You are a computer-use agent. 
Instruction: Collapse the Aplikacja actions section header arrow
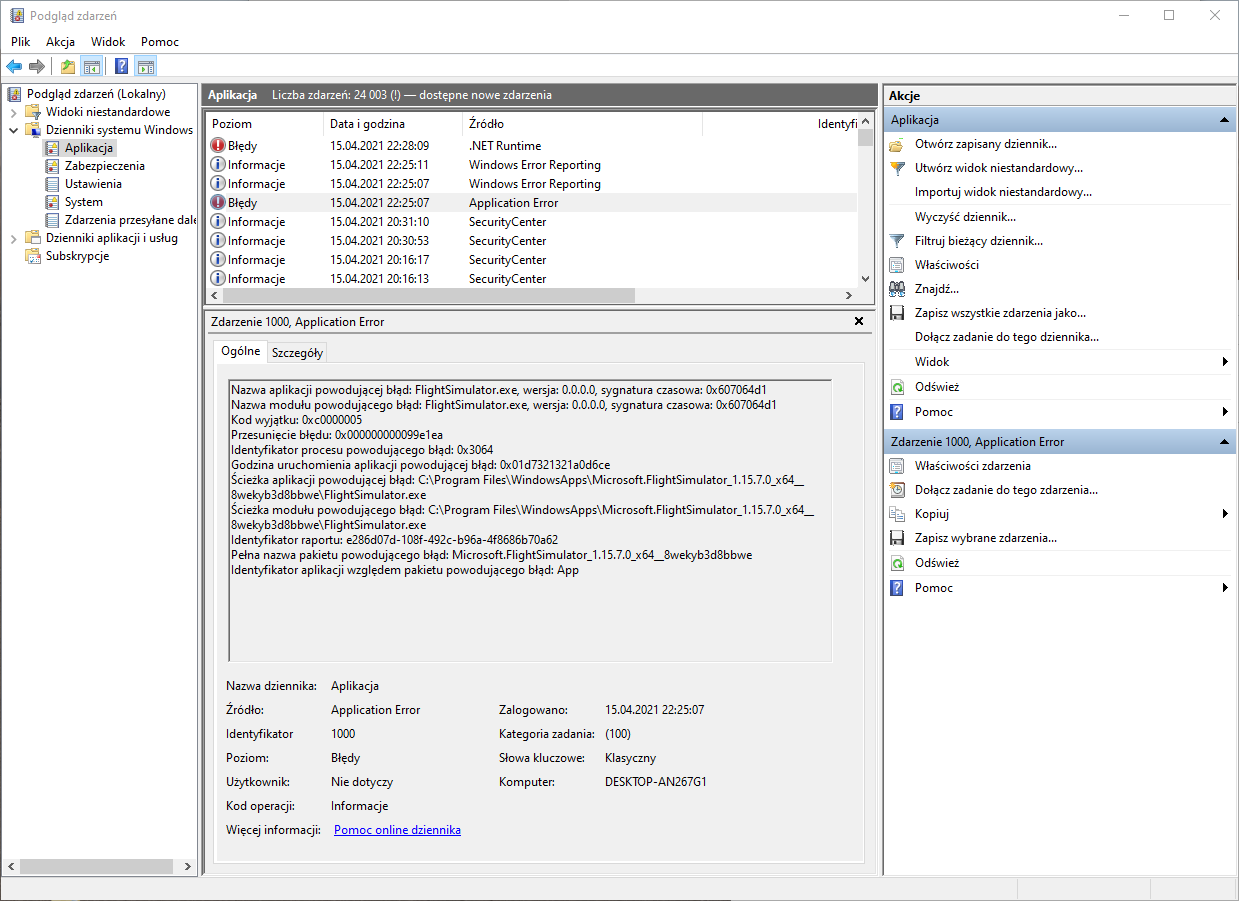click(1224, 120)
